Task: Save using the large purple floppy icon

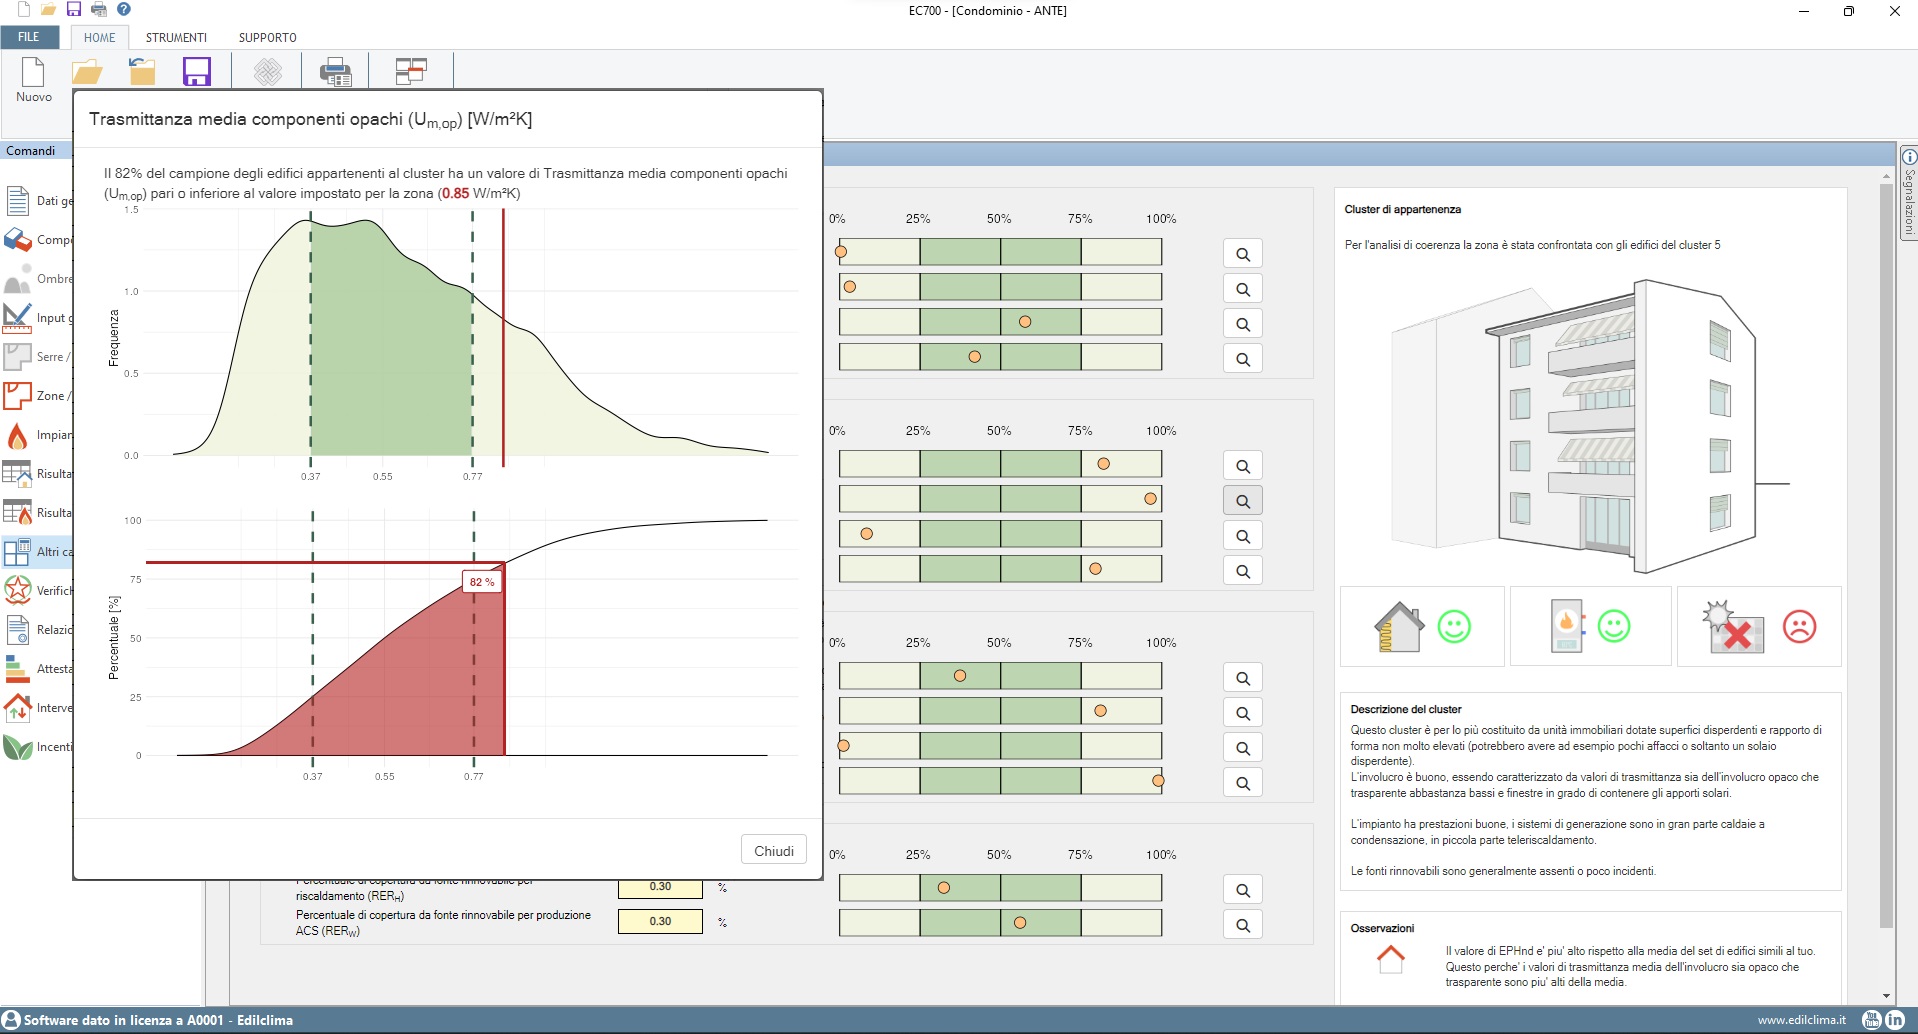Action: click(197, 71)
